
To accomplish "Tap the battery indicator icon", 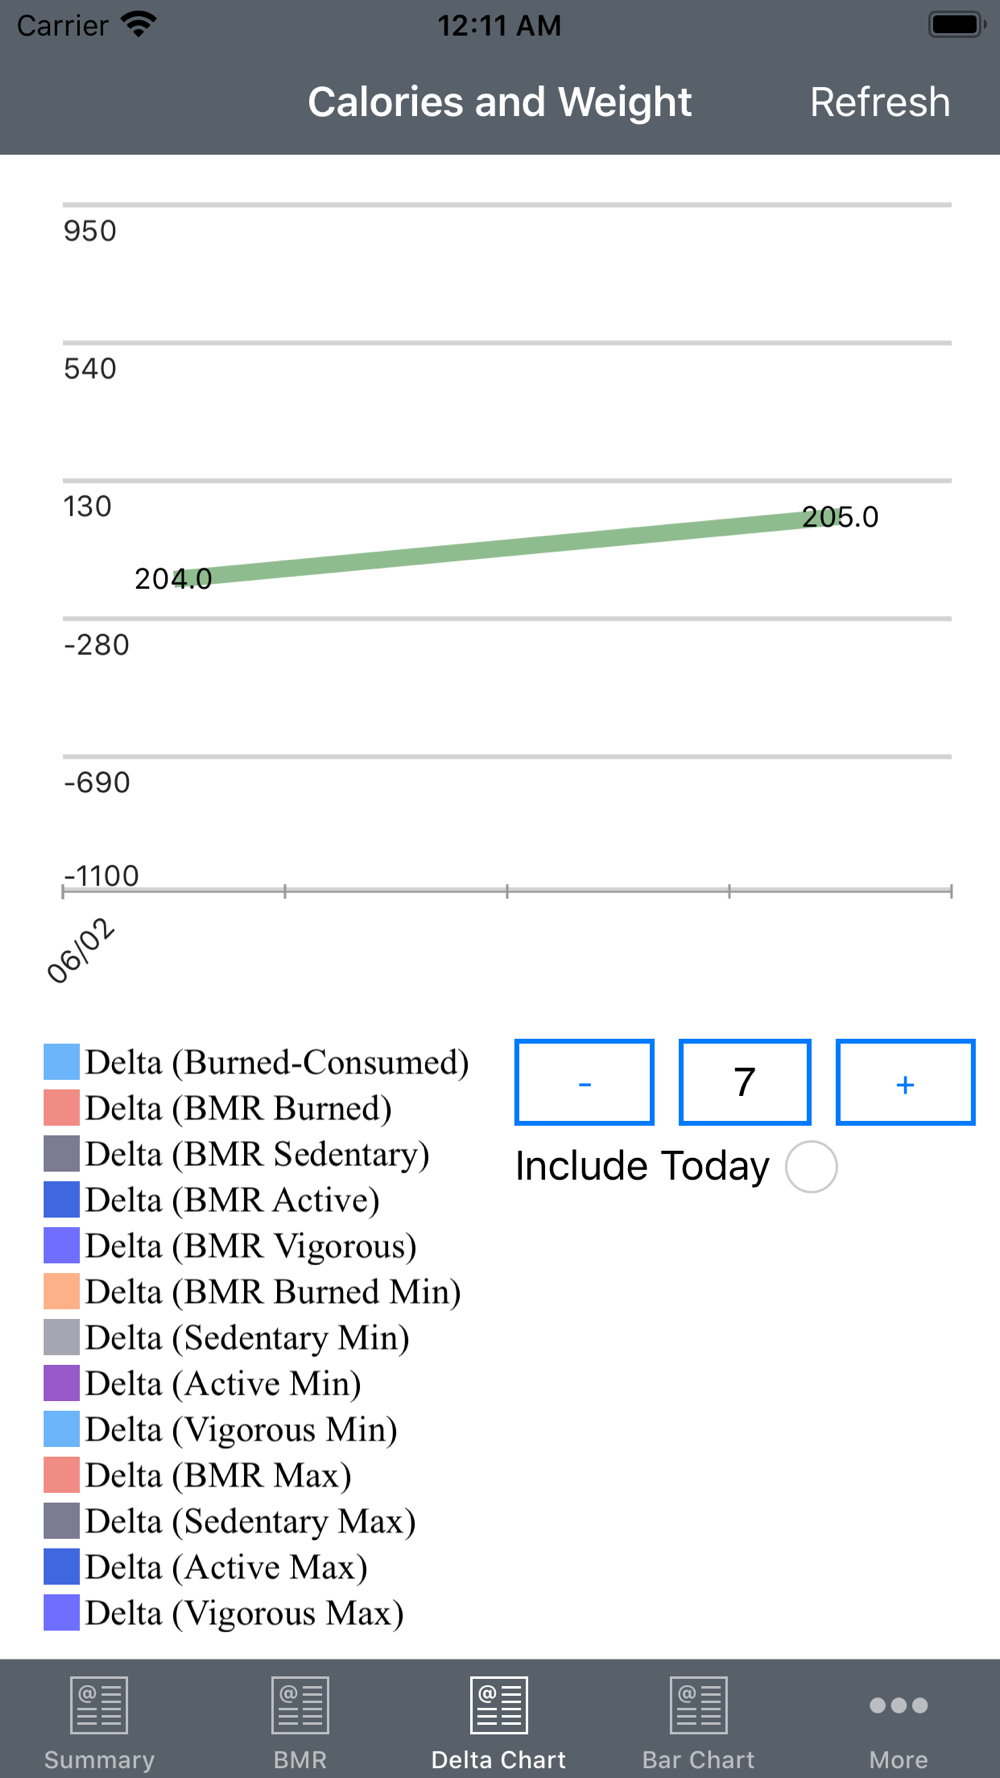I will 957,24.
